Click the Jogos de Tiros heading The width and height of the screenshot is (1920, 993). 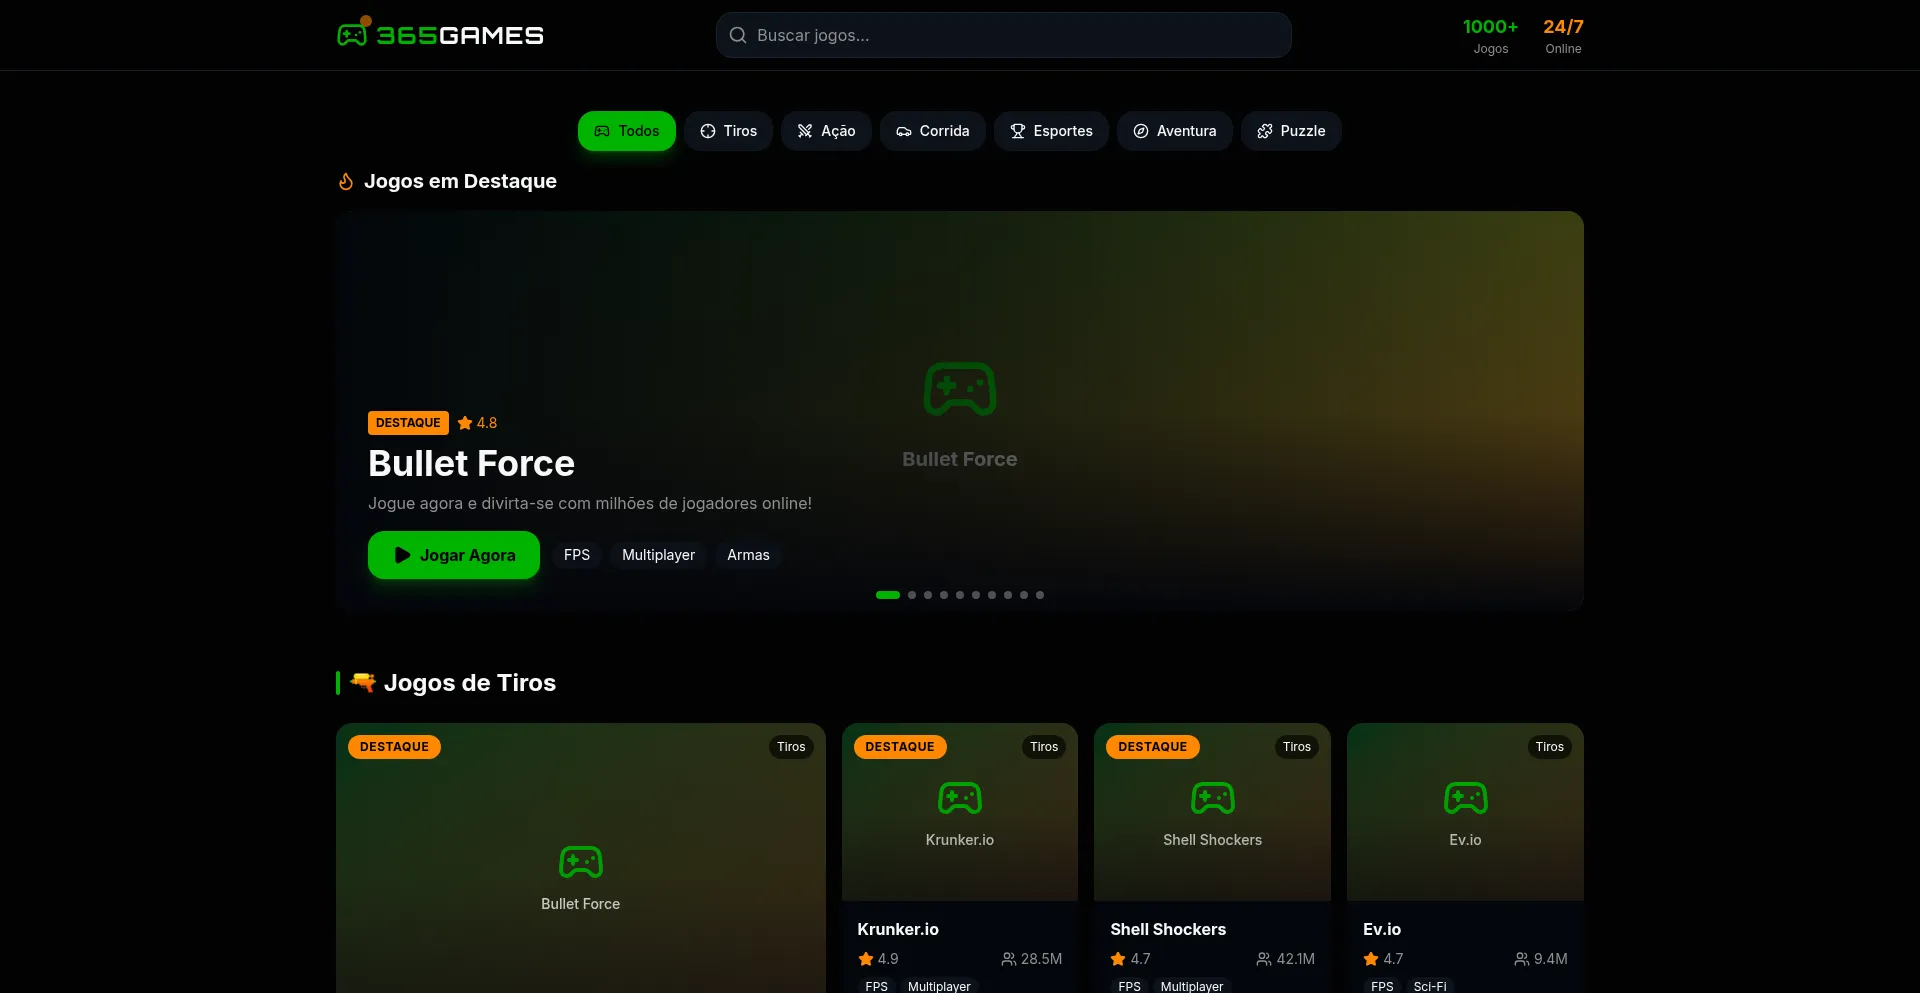pos(470,683)
